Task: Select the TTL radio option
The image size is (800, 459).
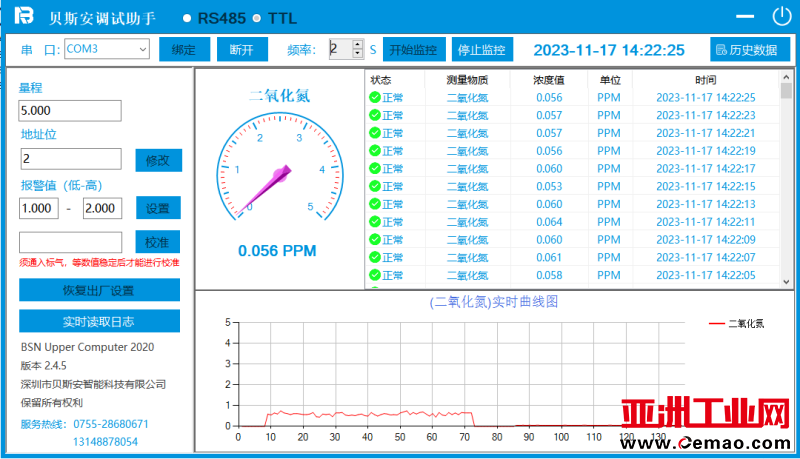Action: (257, 18)
